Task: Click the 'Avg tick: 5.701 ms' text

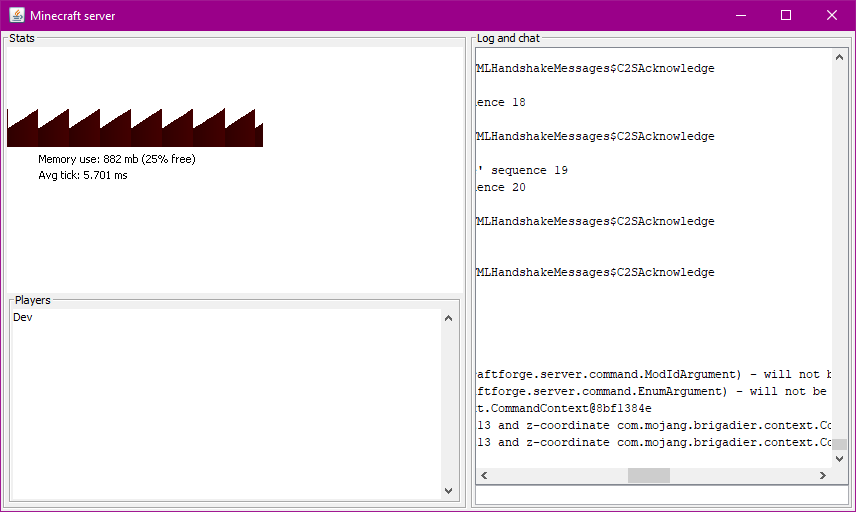Action: point(83,175)
